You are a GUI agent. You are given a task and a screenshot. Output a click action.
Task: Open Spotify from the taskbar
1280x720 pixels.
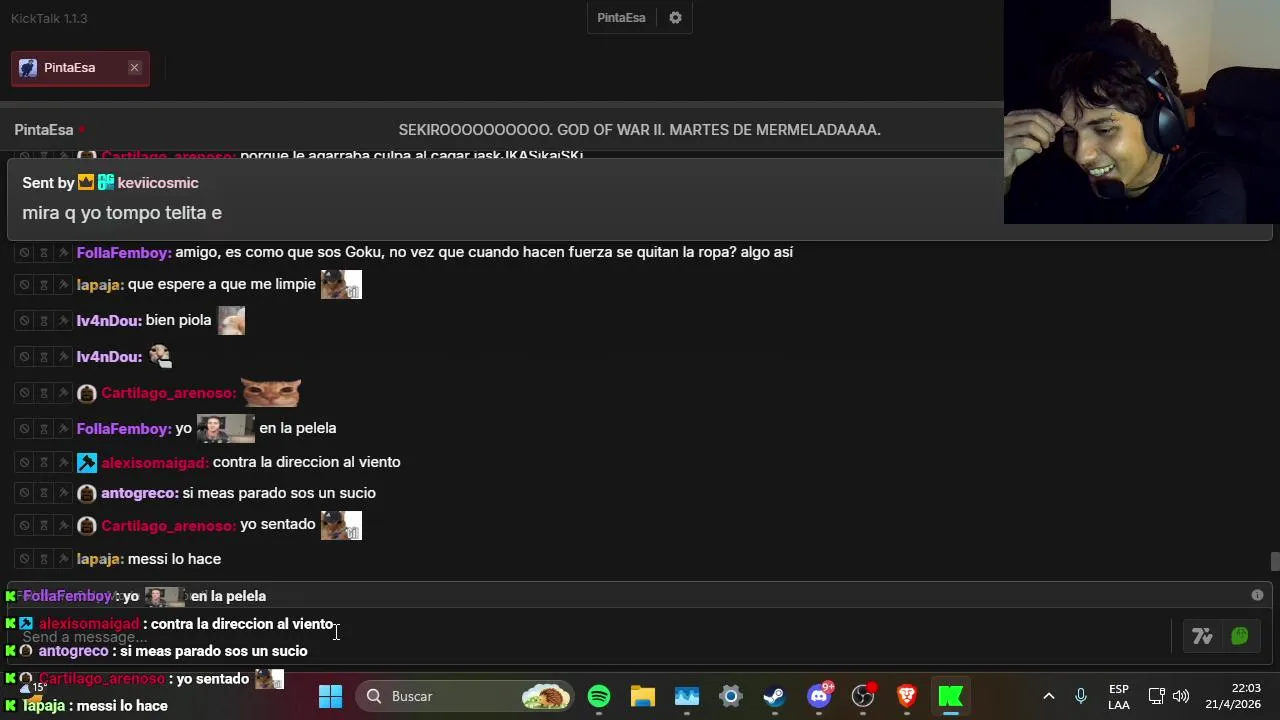tap(599, 696)
